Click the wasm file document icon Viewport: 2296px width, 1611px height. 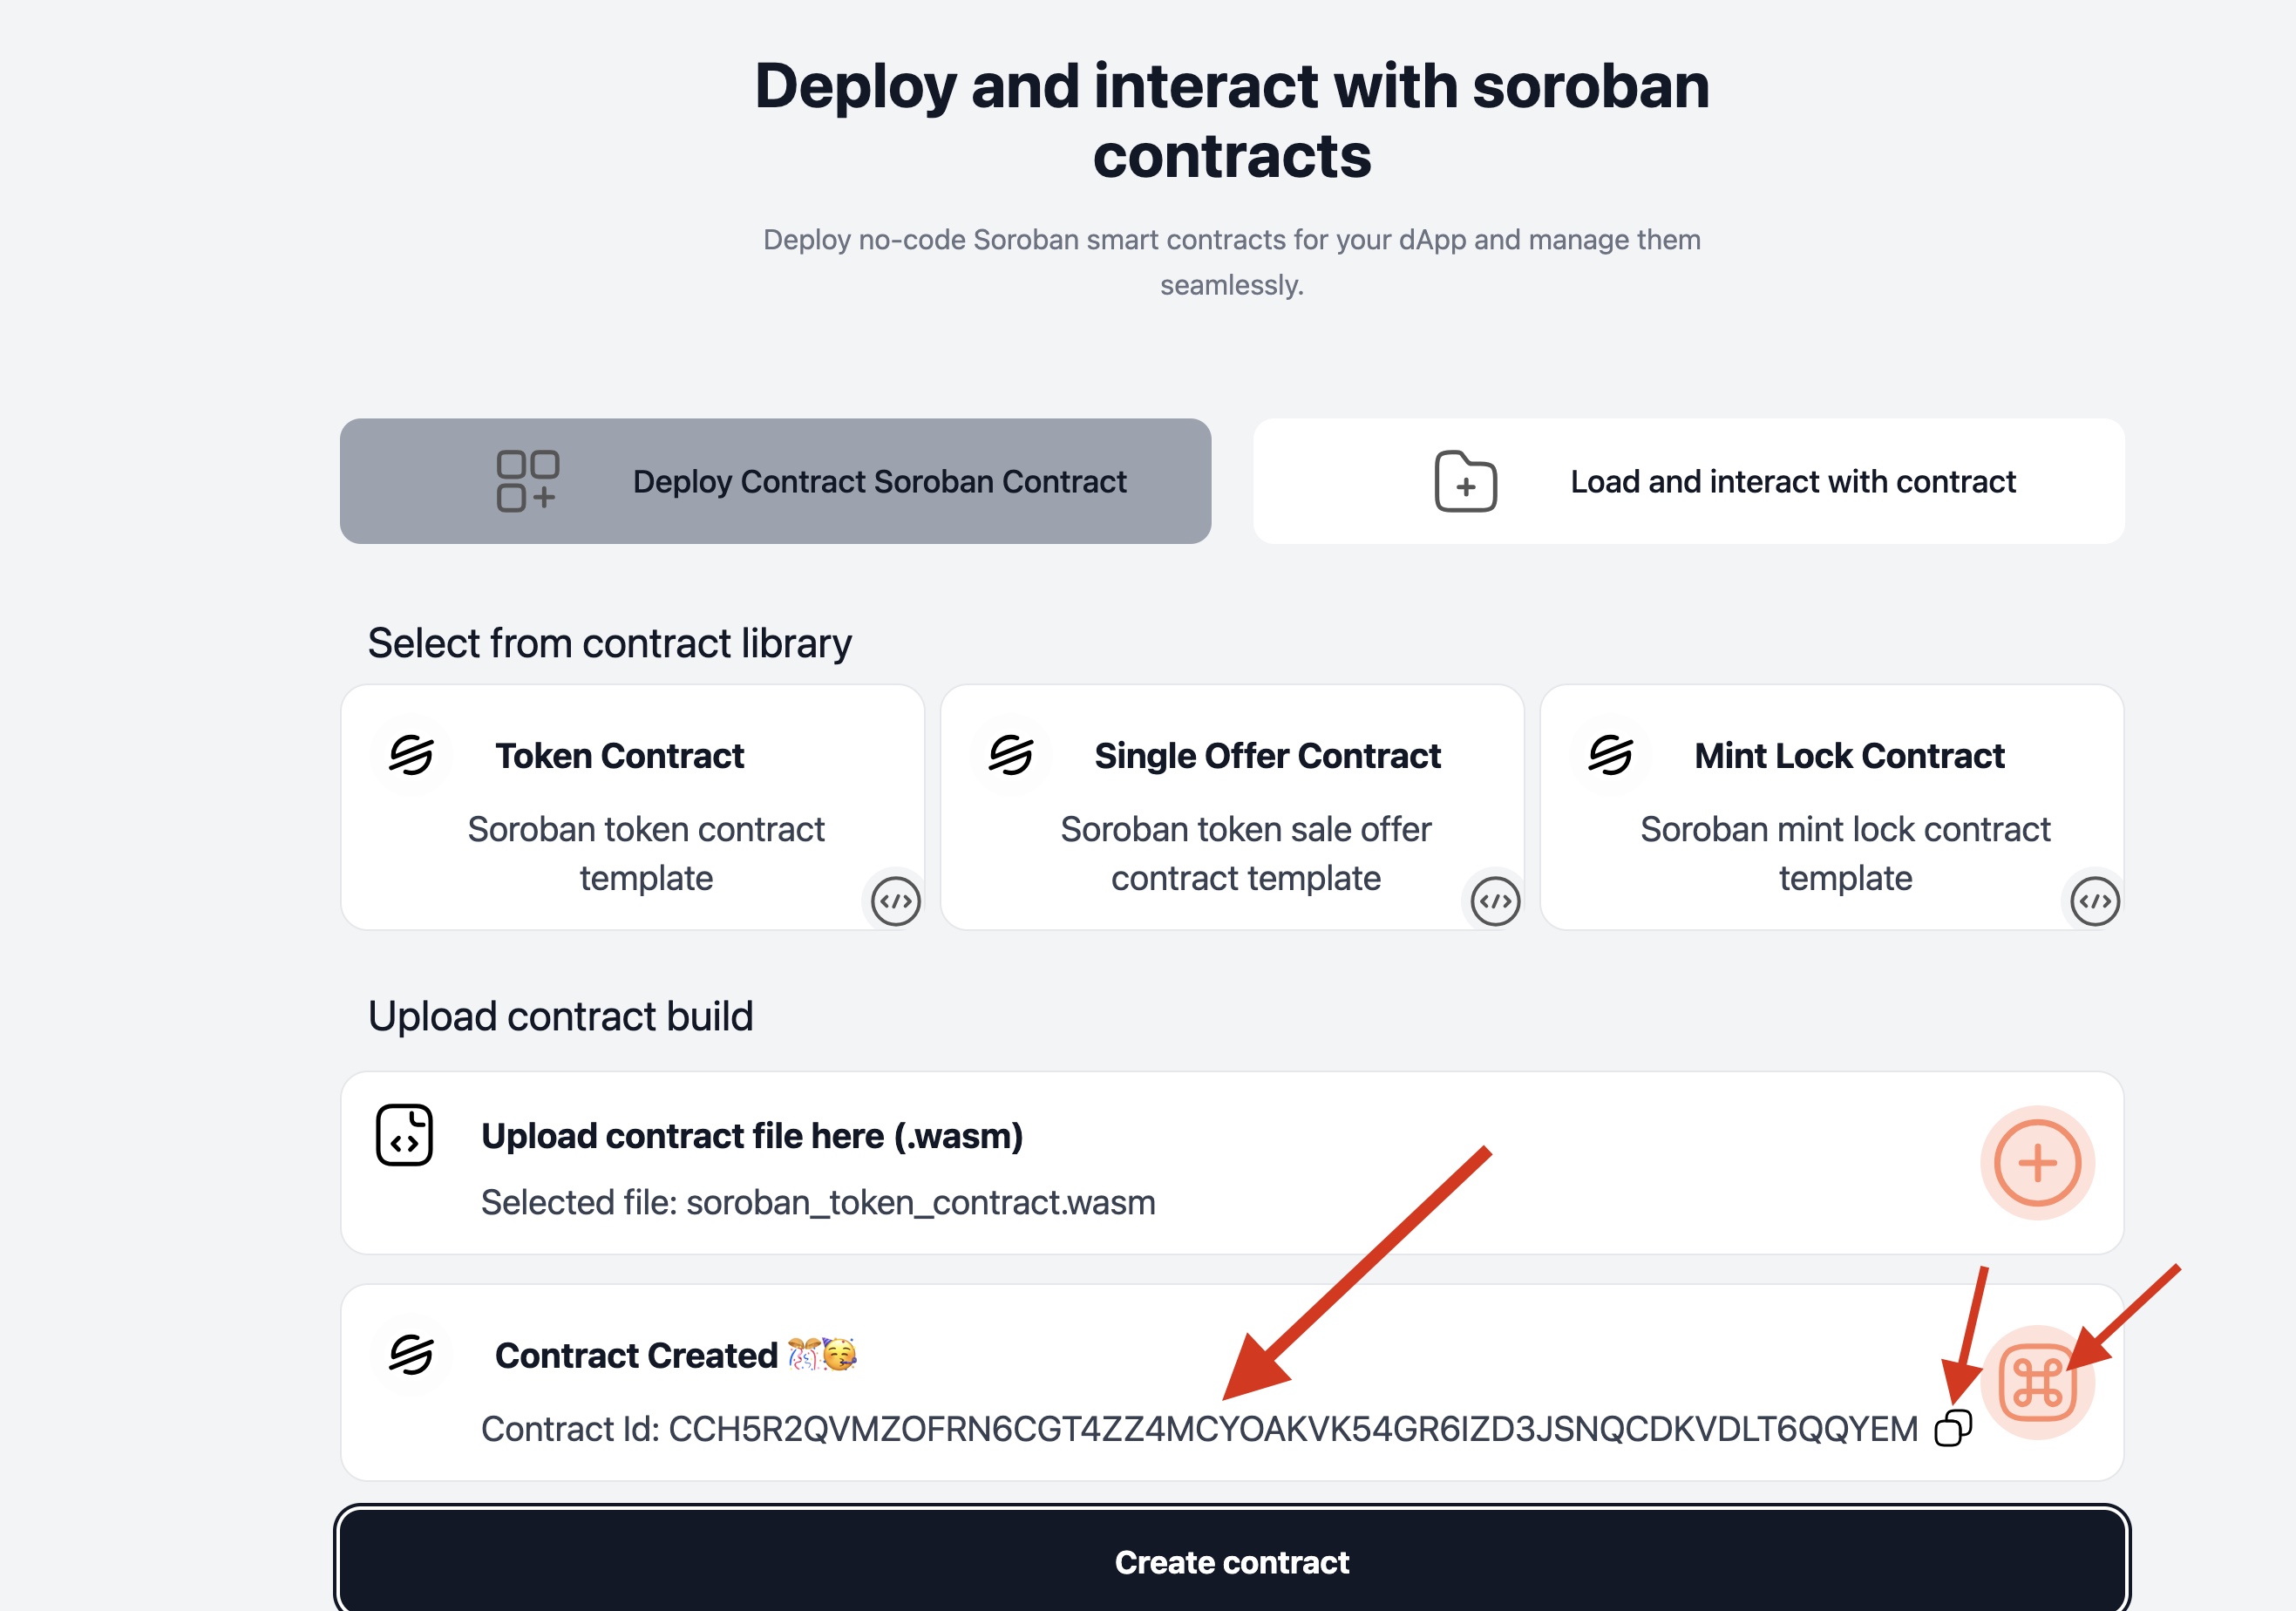pyautogui.click(x=404, y=1135)
